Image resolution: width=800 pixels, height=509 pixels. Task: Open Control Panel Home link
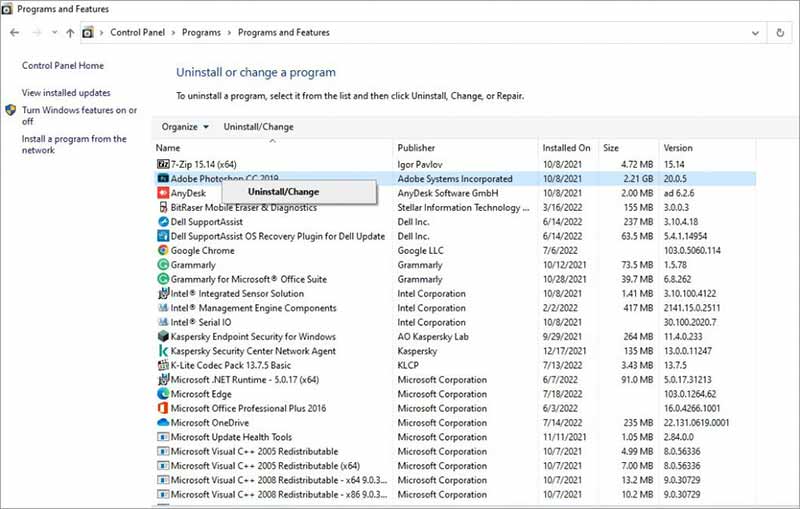(63, 66)
